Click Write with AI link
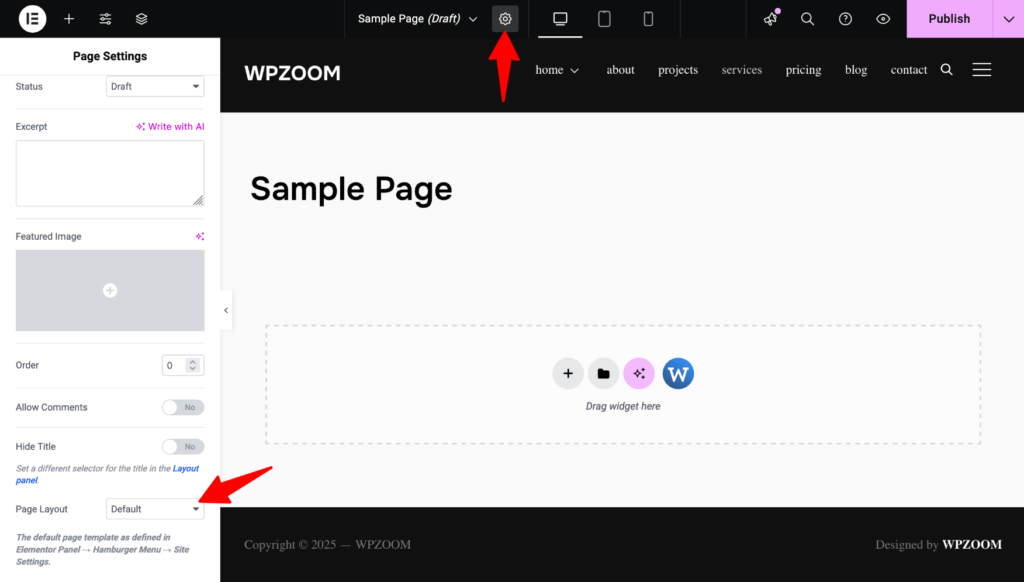The height and width of the screenshot is (582, 1024). 171,127
